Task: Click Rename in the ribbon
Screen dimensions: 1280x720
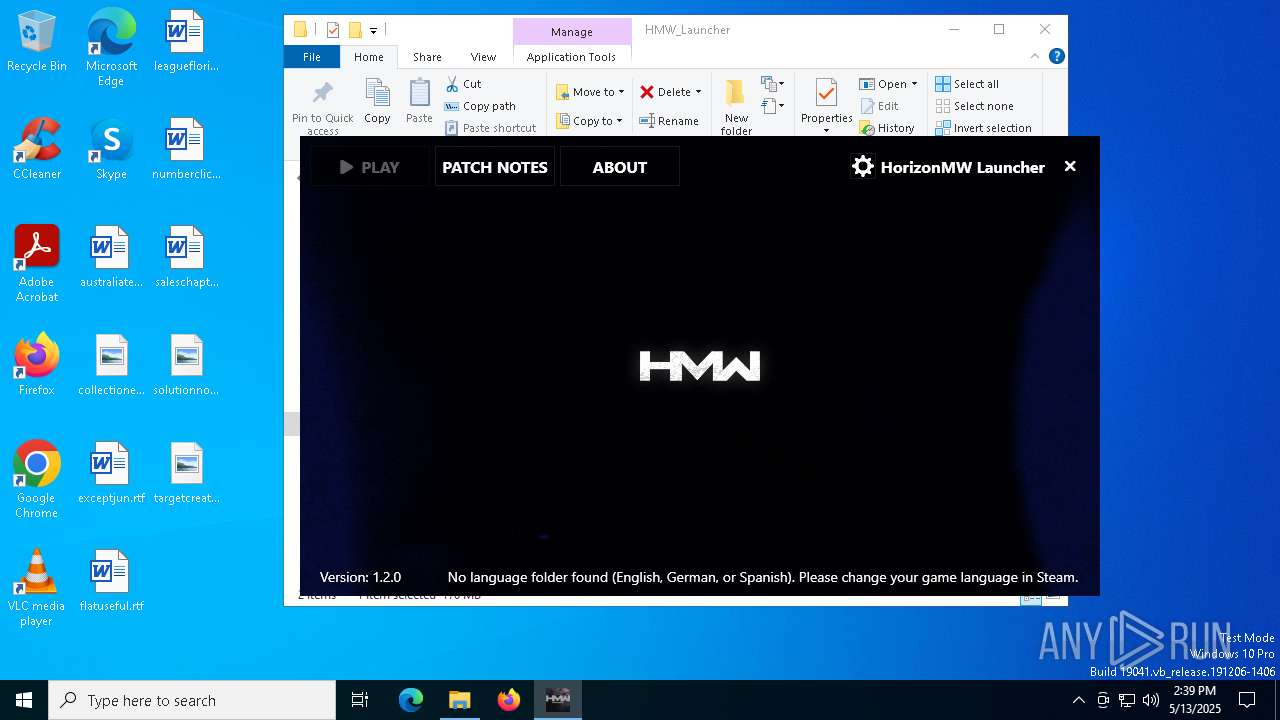Action: pyautogui.click(x=669, y=121)
